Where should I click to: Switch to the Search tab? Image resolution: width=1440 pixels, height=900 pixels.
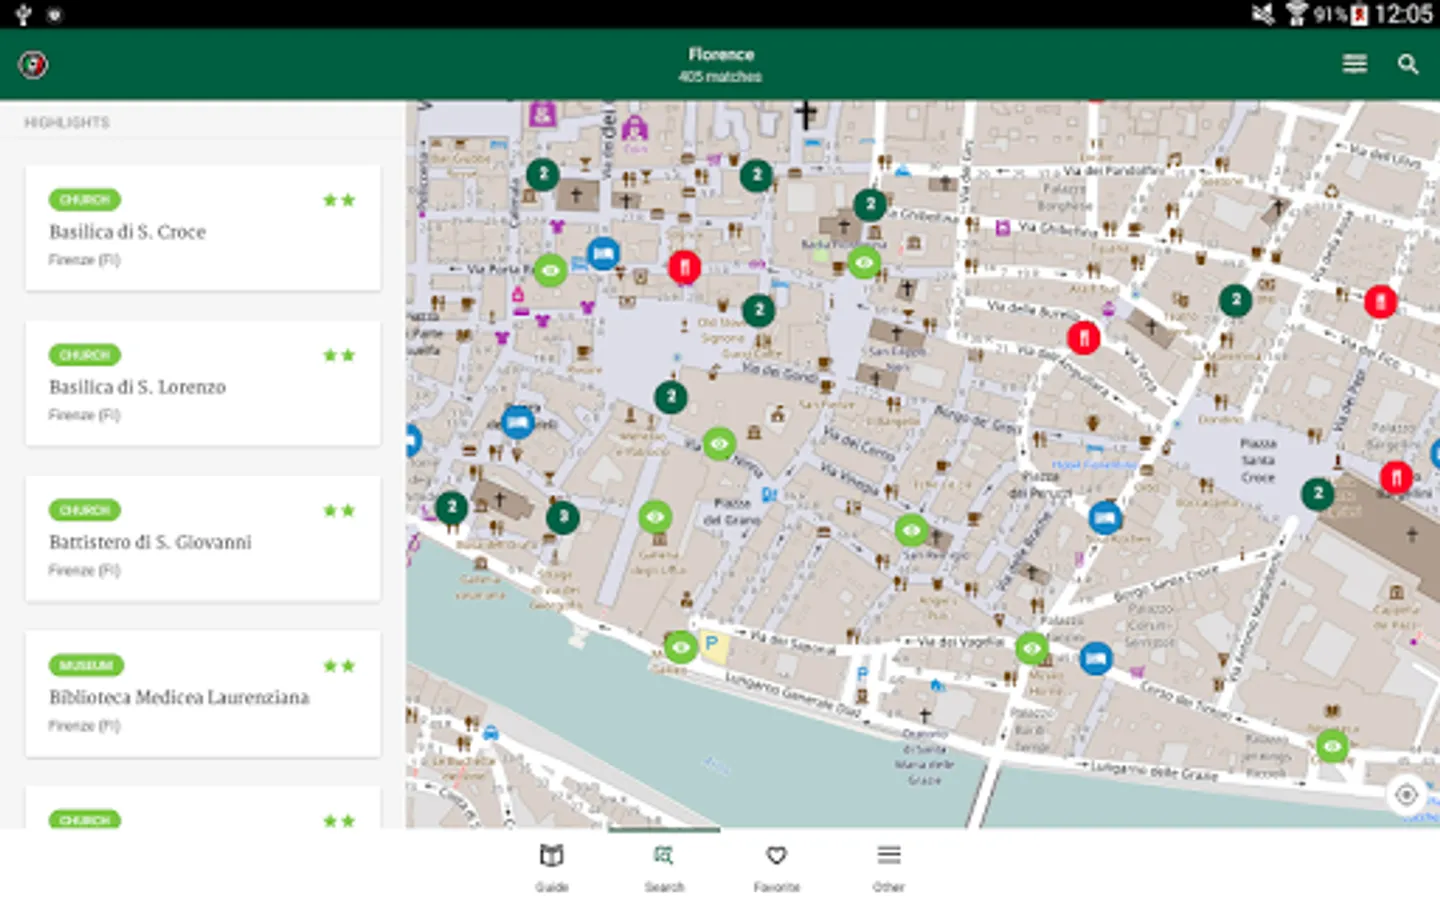664,867
